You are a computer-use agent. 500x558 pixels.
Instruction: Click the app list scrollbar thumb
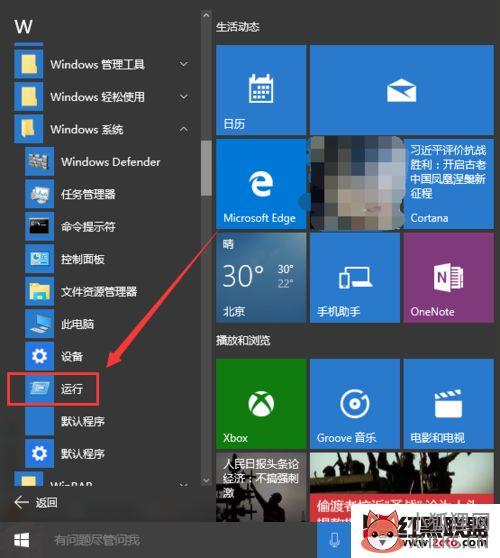tap(206, 168)
